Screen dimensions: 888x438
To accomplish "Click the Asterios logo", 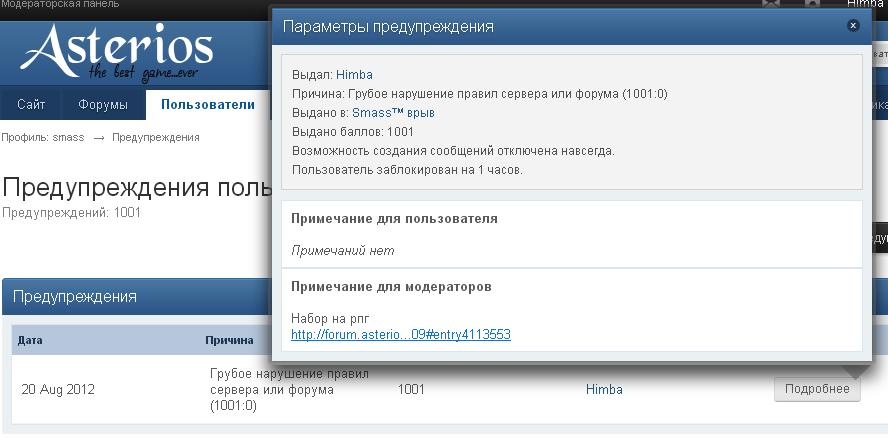I will [117, 54].
